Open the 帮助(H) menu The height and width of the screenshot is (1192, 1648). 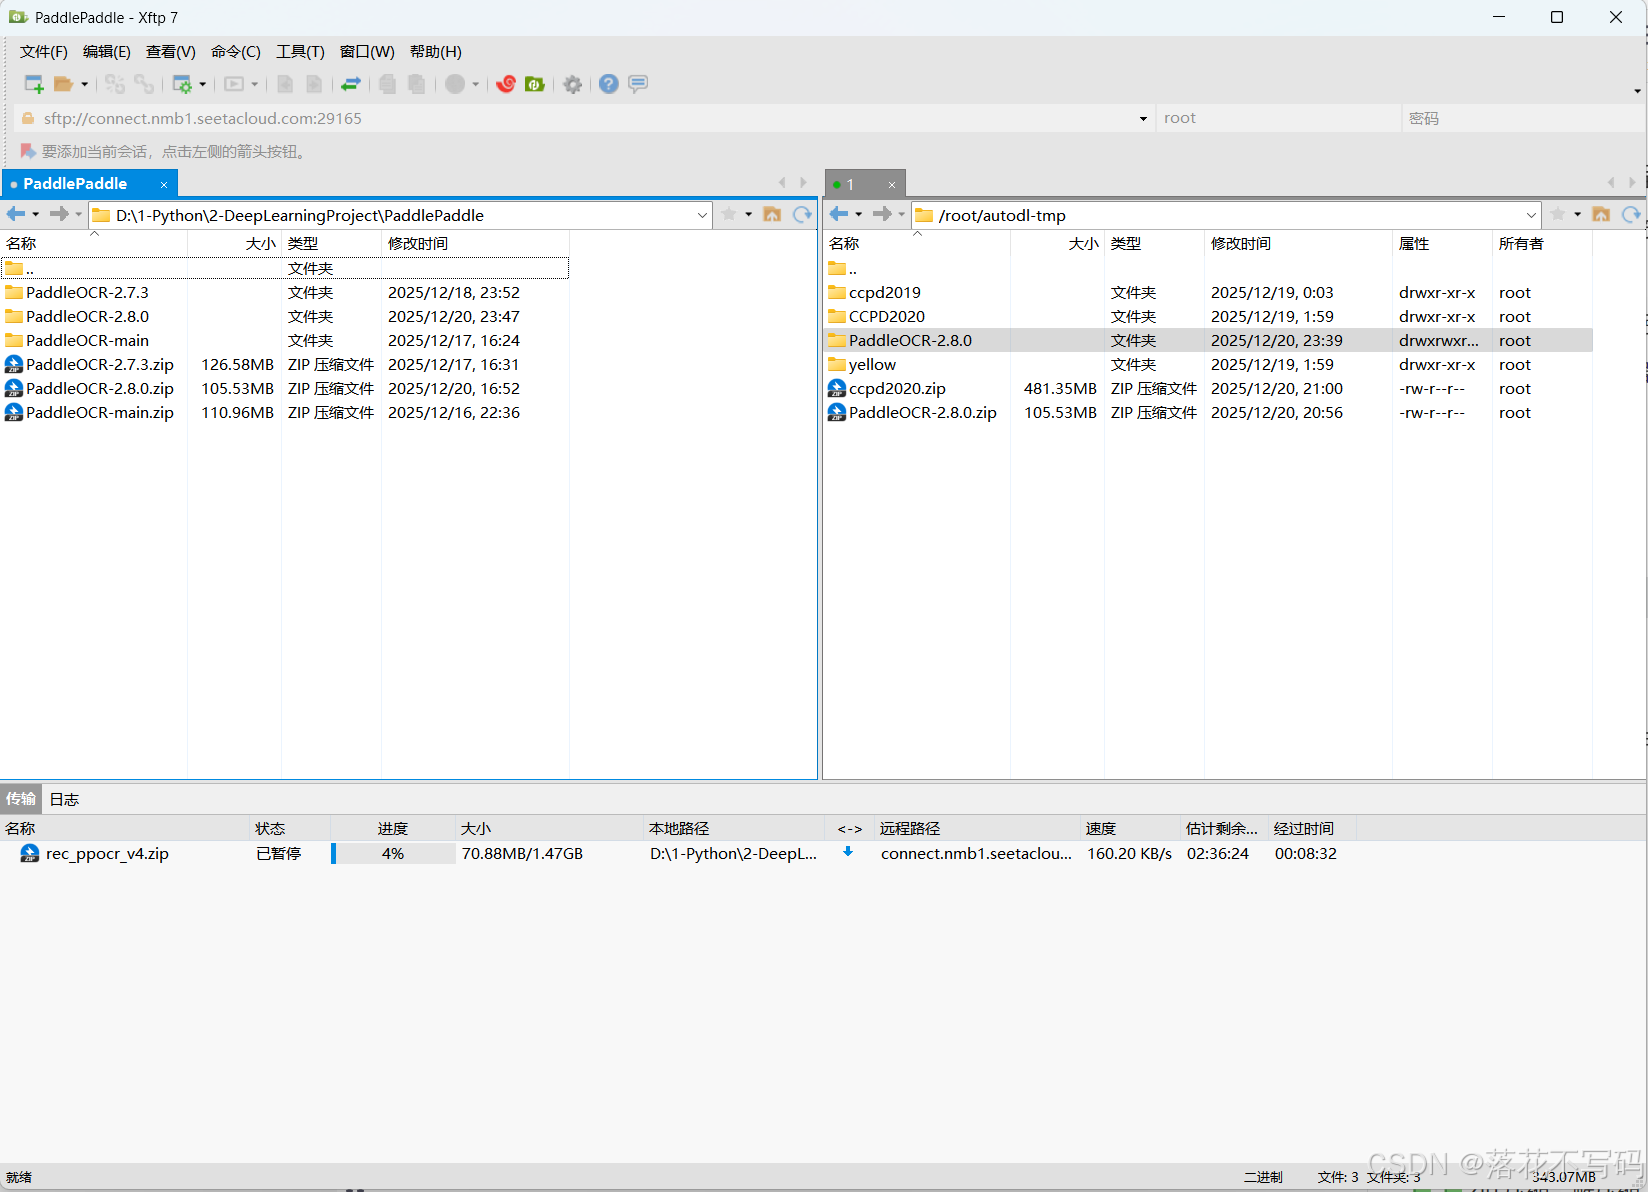pyautogui.click(x=436, y=52)
